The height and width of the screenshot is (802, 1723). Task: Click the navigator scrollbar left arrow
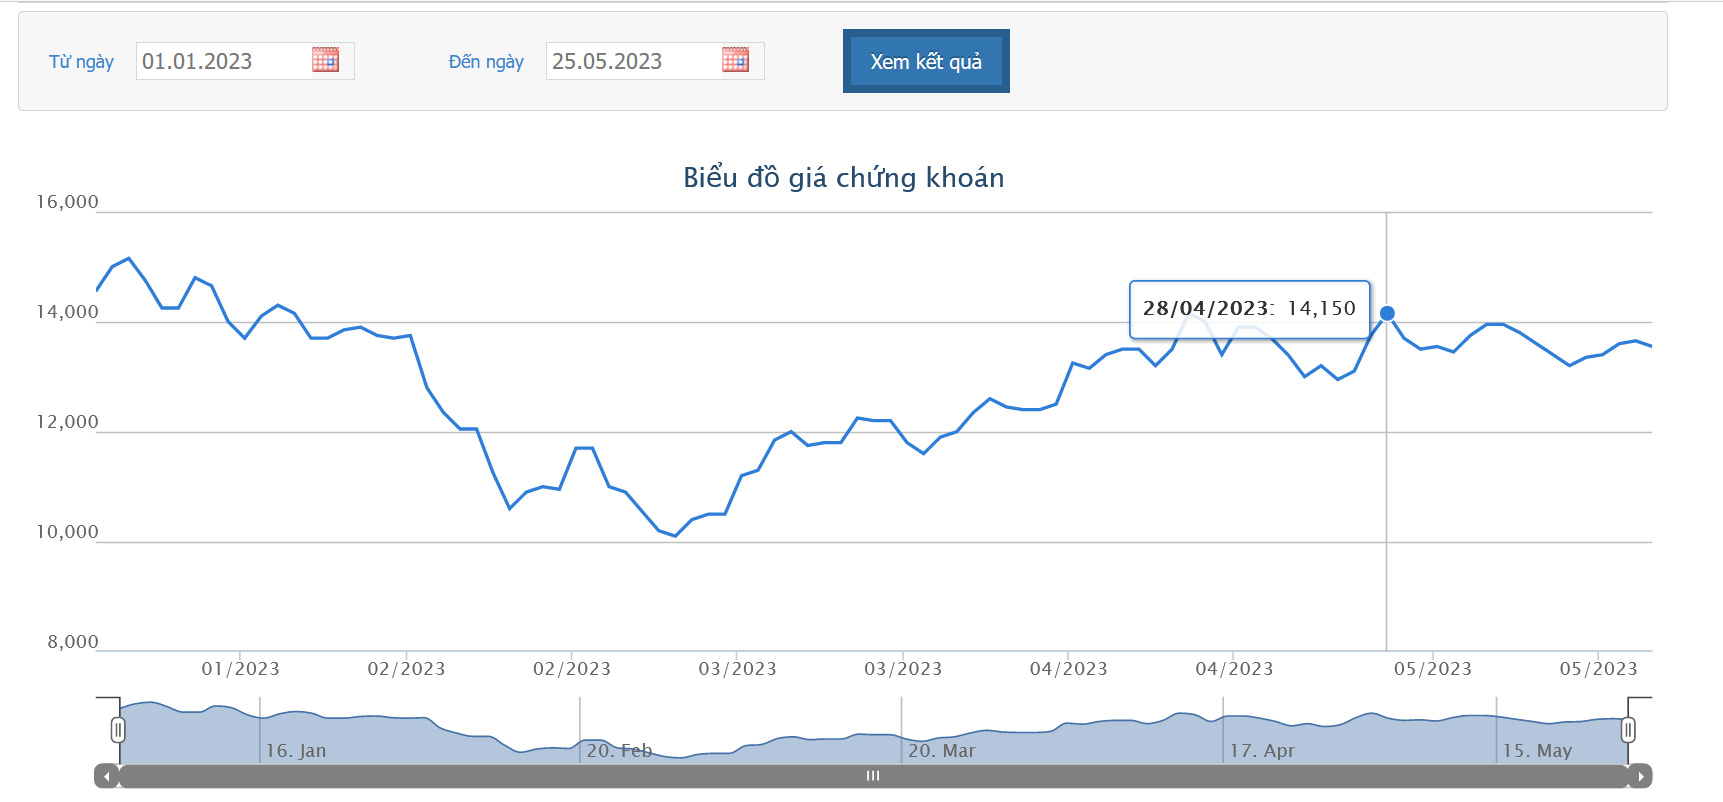tap(106, 776)
